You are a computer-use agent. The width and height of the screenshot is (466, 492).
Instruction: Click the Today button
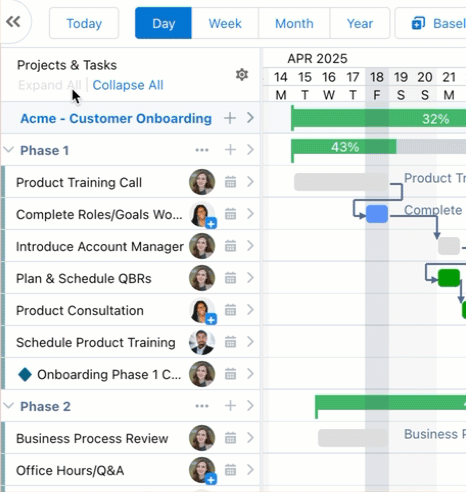pos(84,23)
